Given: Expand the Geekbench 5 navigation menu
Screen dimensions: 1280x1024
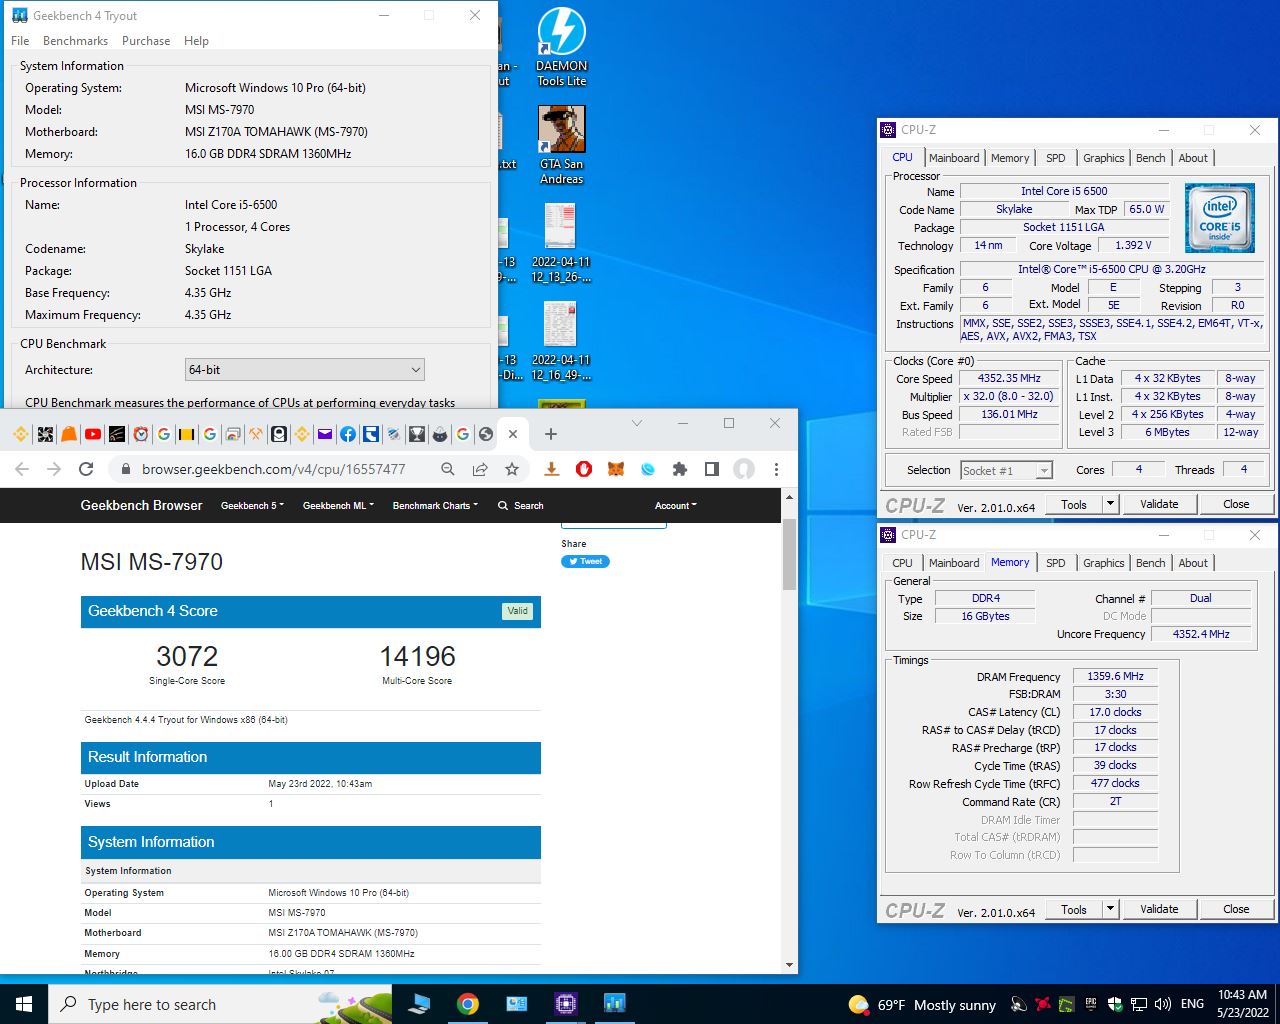Looking at the screenshot, I should pyautogui.click(x=252, y=506).
